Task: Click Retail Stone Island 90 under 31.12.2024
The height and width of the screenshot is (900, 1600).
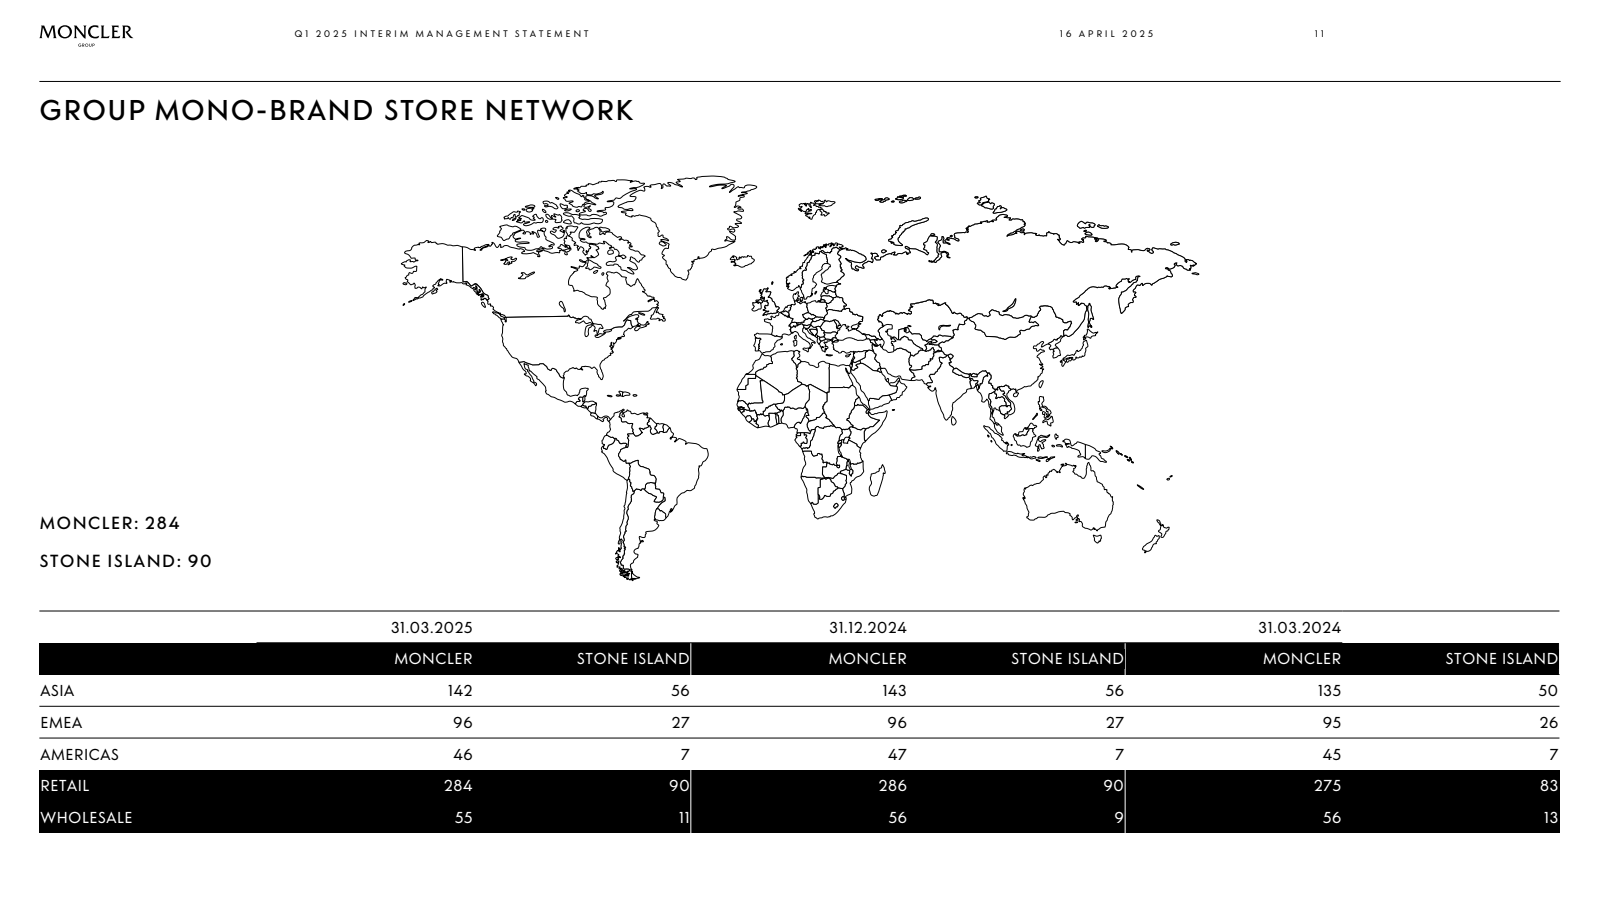Action: tap(1113, 786)
